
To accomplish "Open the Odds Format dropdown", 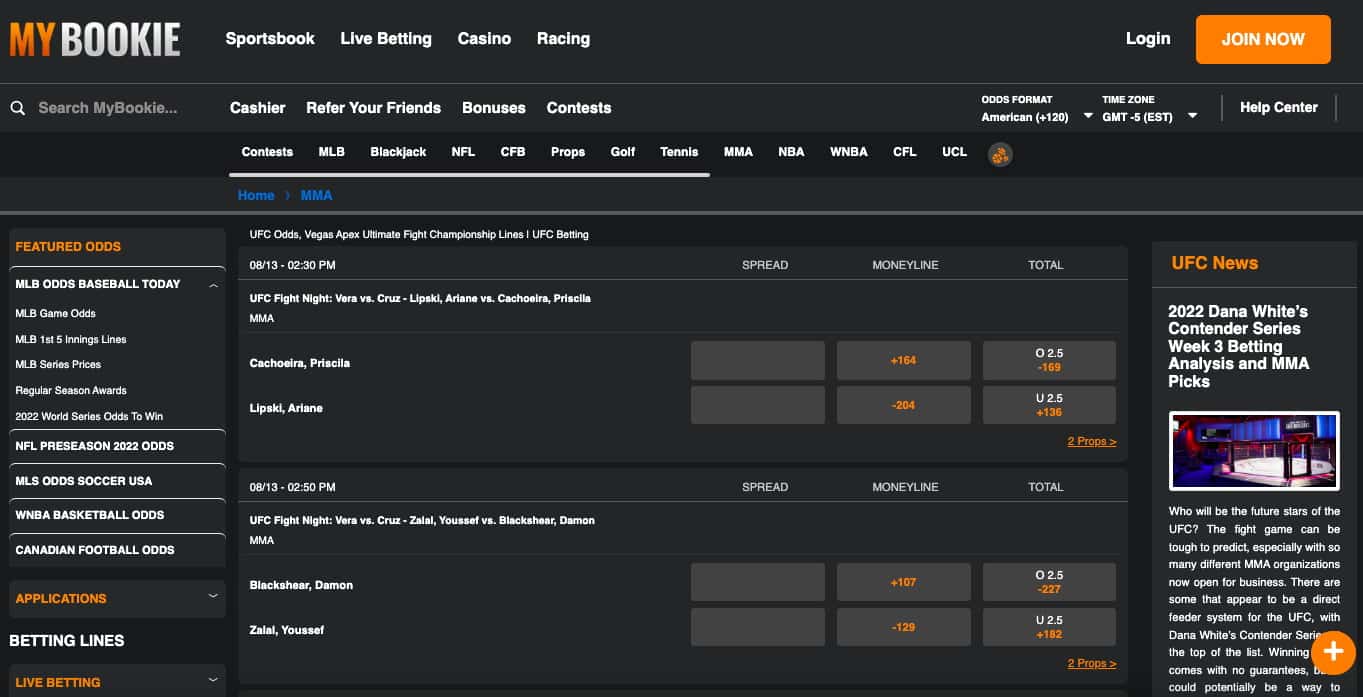I will click(x=1037, y=109).
